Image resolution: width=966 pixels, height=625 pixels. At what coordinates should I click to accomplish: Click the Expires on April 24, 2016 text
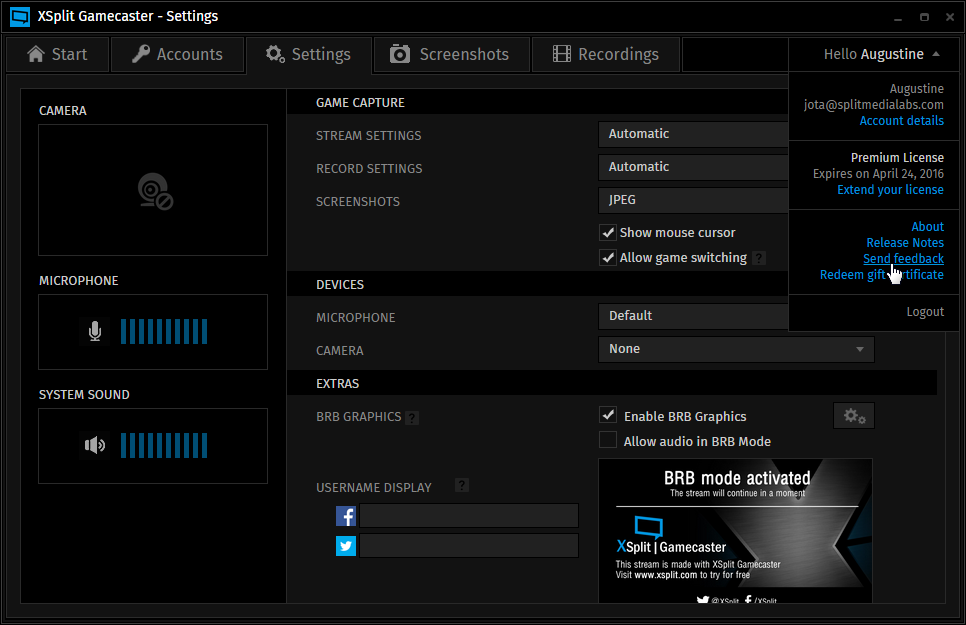pos(878,174)
